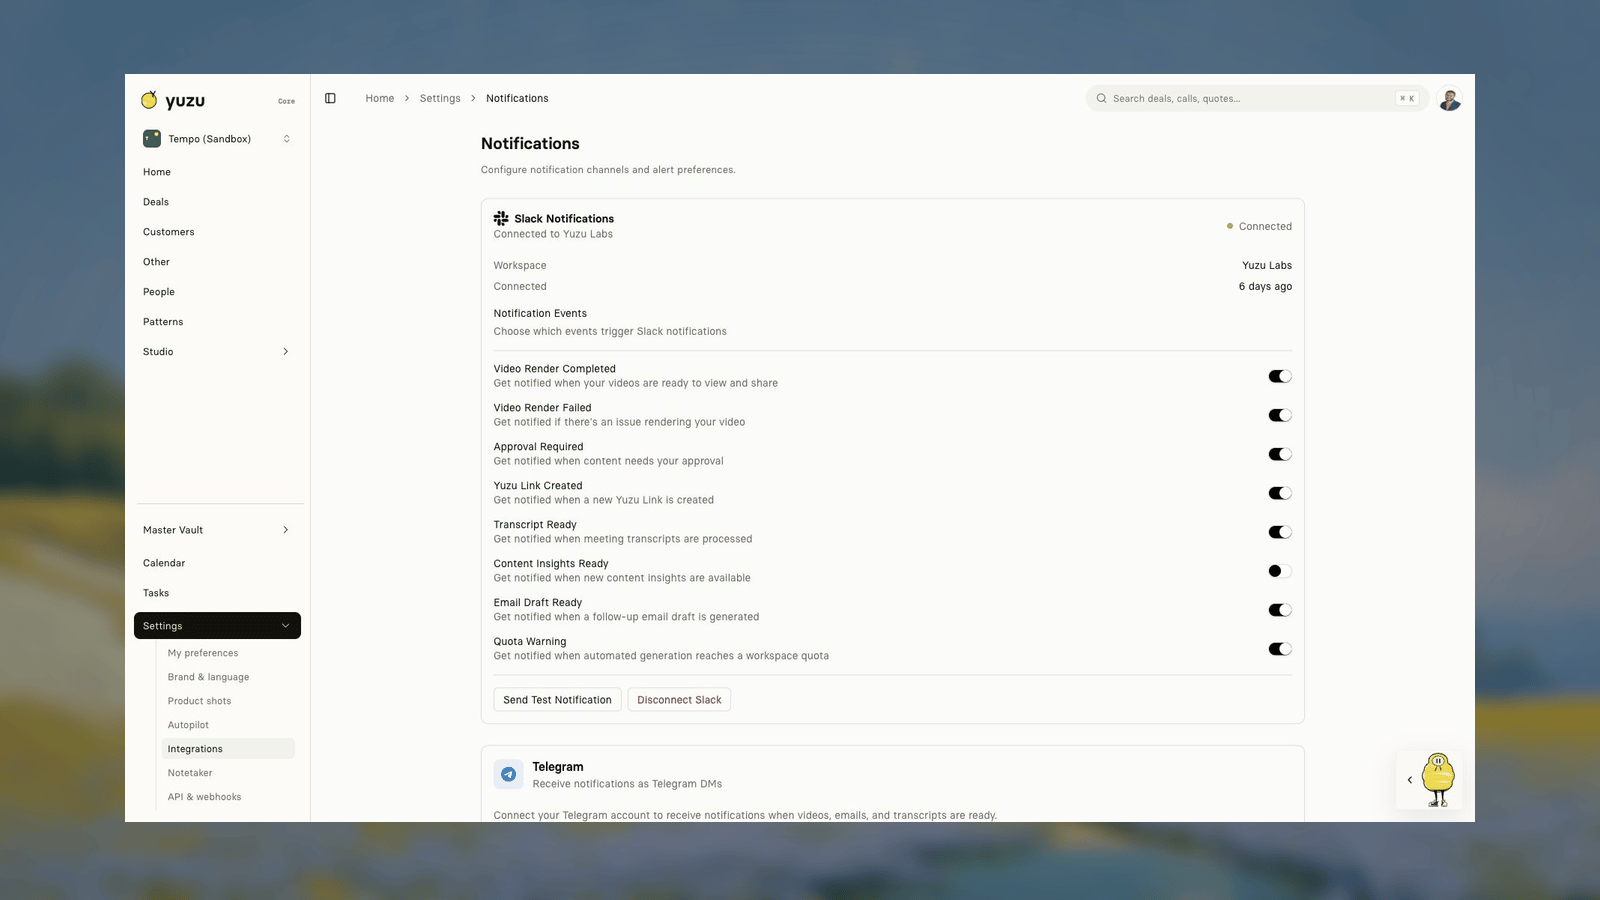Click Send Test Notification button

pos(557,700)
